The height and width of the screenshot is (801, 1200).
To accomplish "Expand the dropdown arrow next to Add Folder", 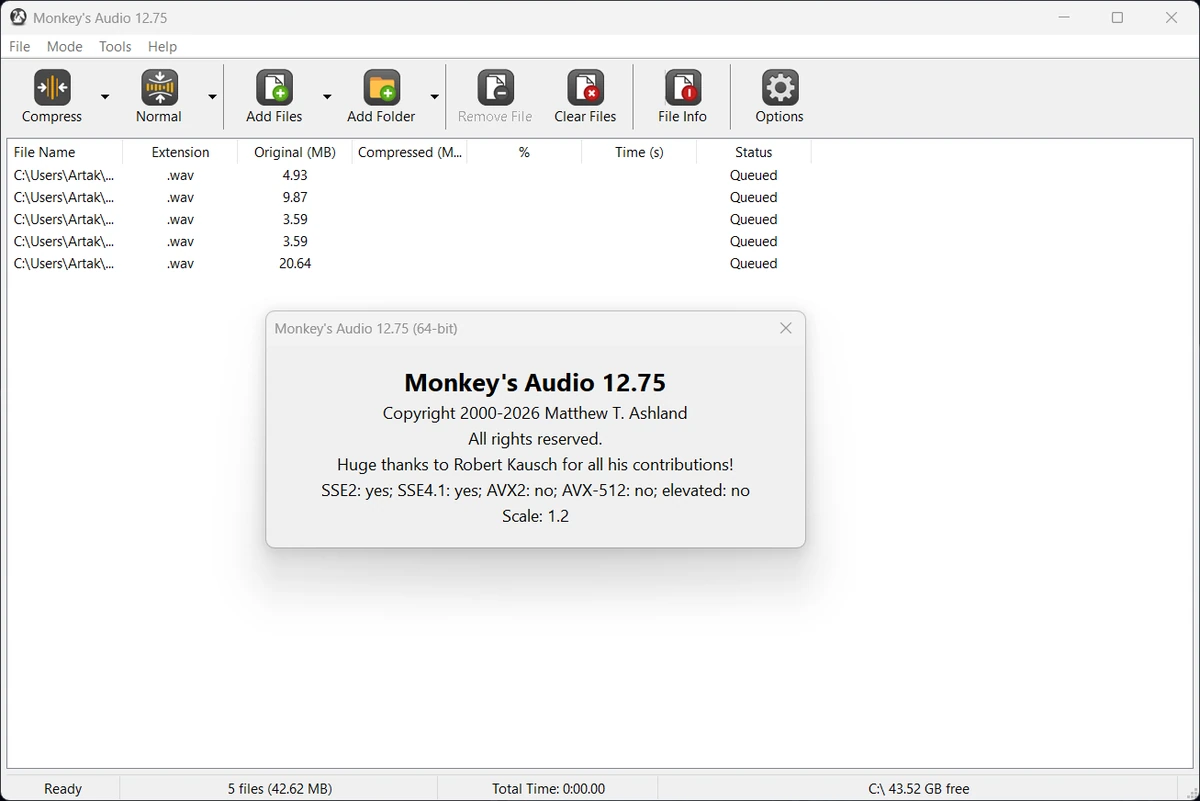I will point(434,97).
